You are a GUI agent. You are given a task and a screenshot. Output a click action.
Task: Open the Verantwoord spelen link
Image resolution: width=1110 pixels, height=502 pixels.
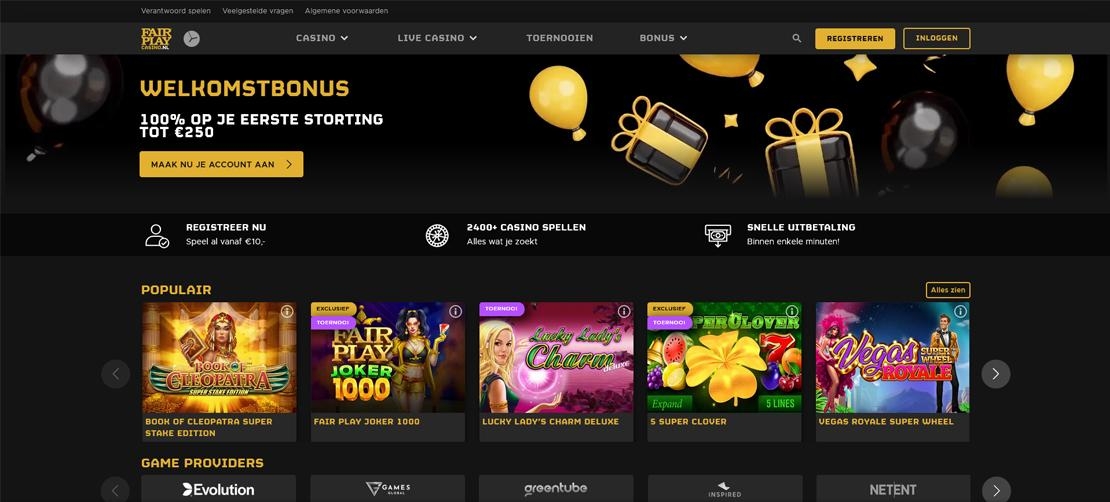(176, 11)
